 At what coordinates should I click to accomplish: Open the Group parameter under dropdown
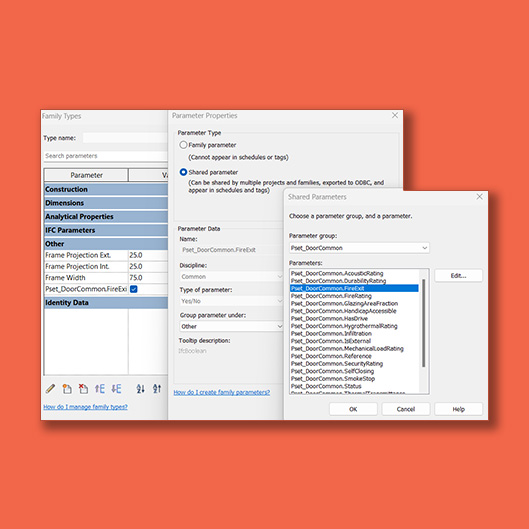coord(231,326)
